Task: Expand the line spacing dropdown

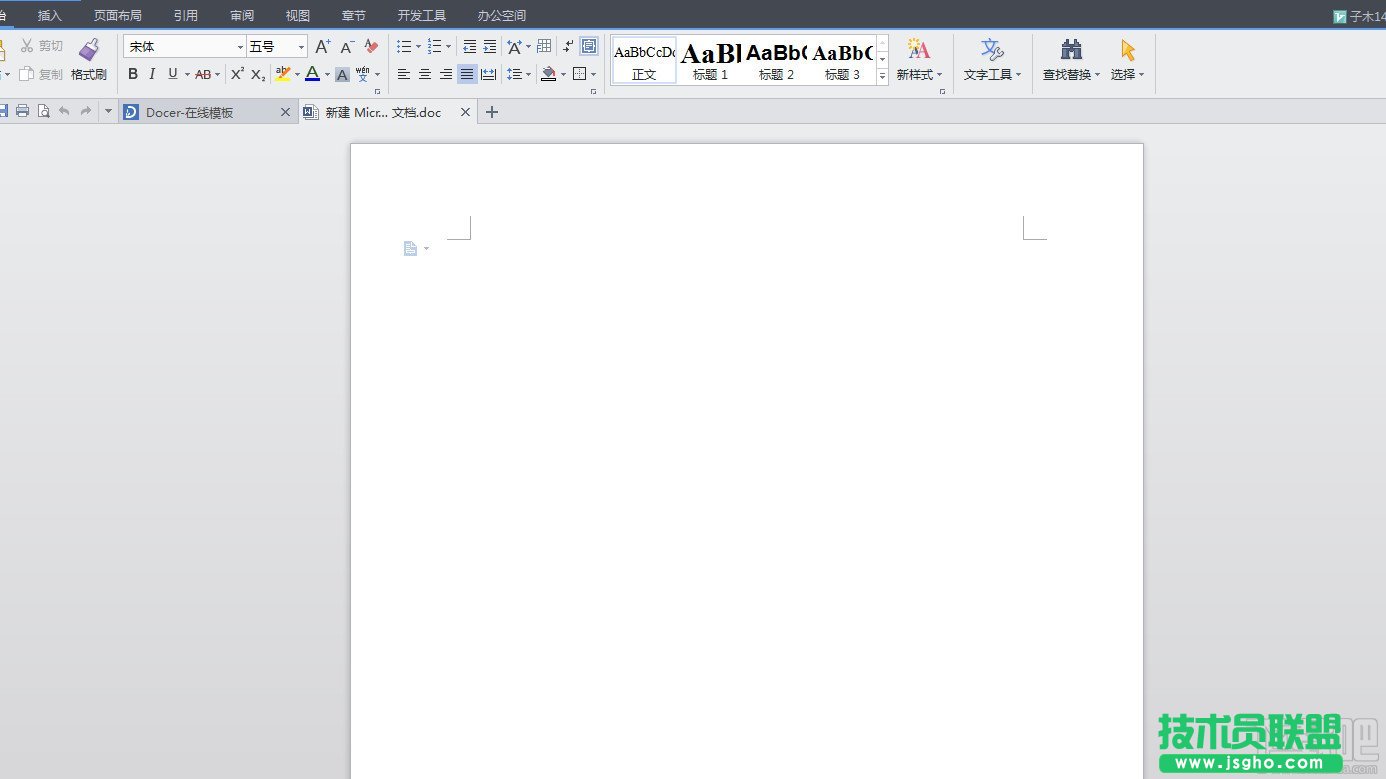Action: point(528,75)
